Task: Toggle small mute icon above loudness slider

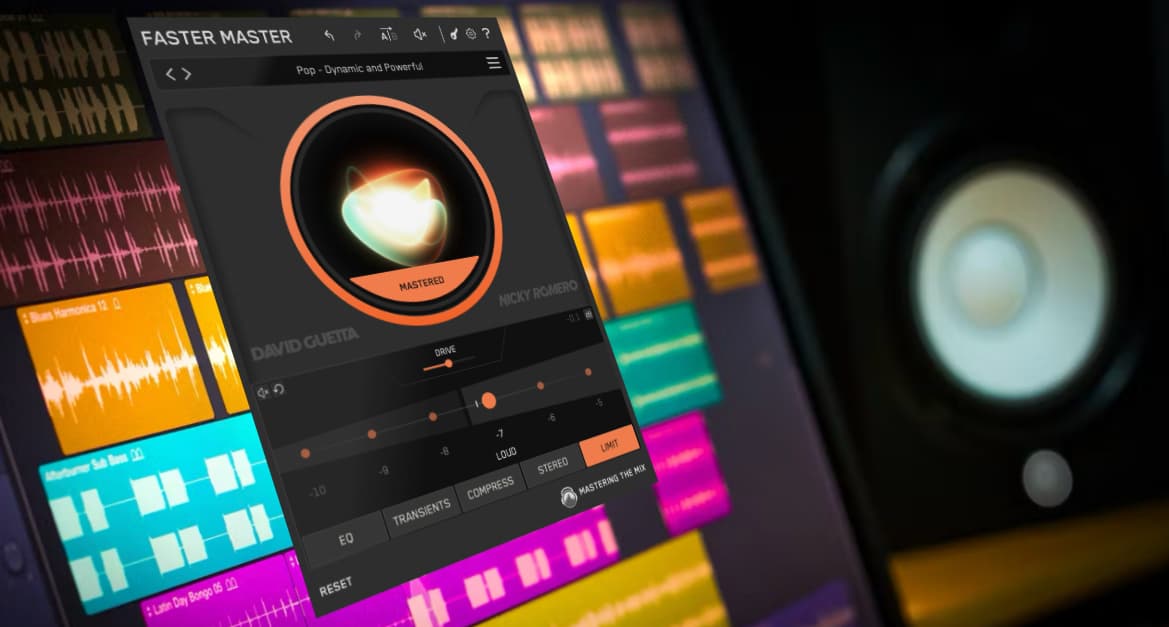Action: click(x=263, y=391)
